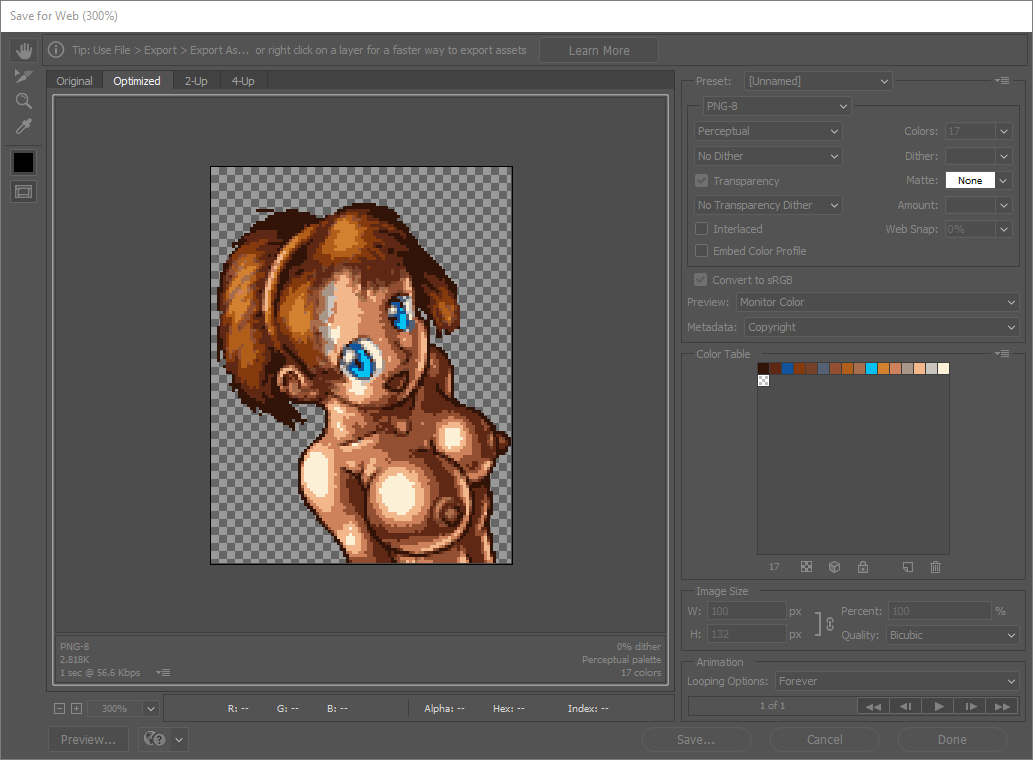Delete the selected color from the Color Table
Image resolution: width=1033 pixels, height=760 pixels.
tap(935, 567)
